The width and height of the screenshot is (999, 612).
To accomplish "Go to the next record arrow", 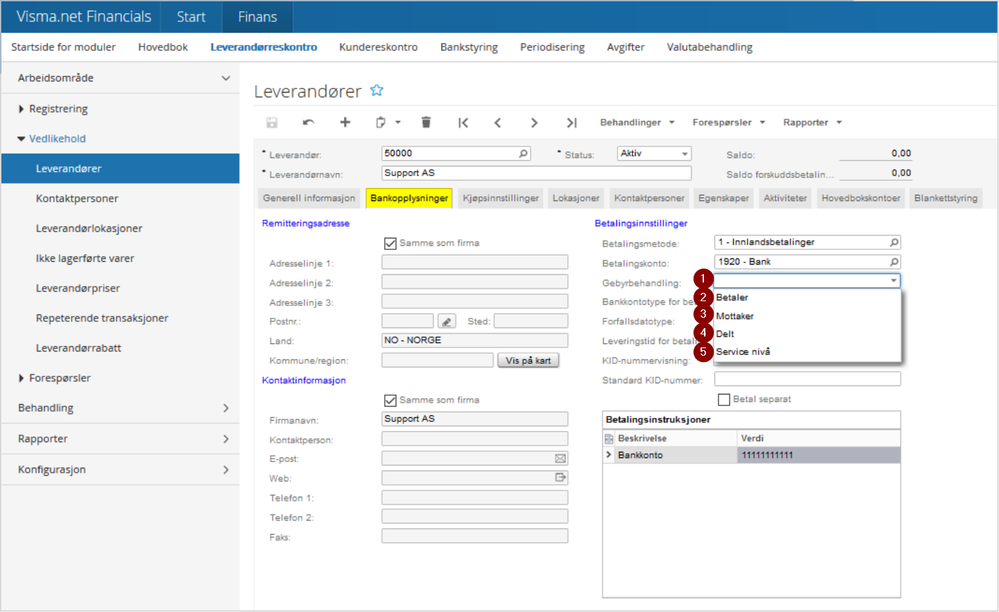I will (534, 122).
